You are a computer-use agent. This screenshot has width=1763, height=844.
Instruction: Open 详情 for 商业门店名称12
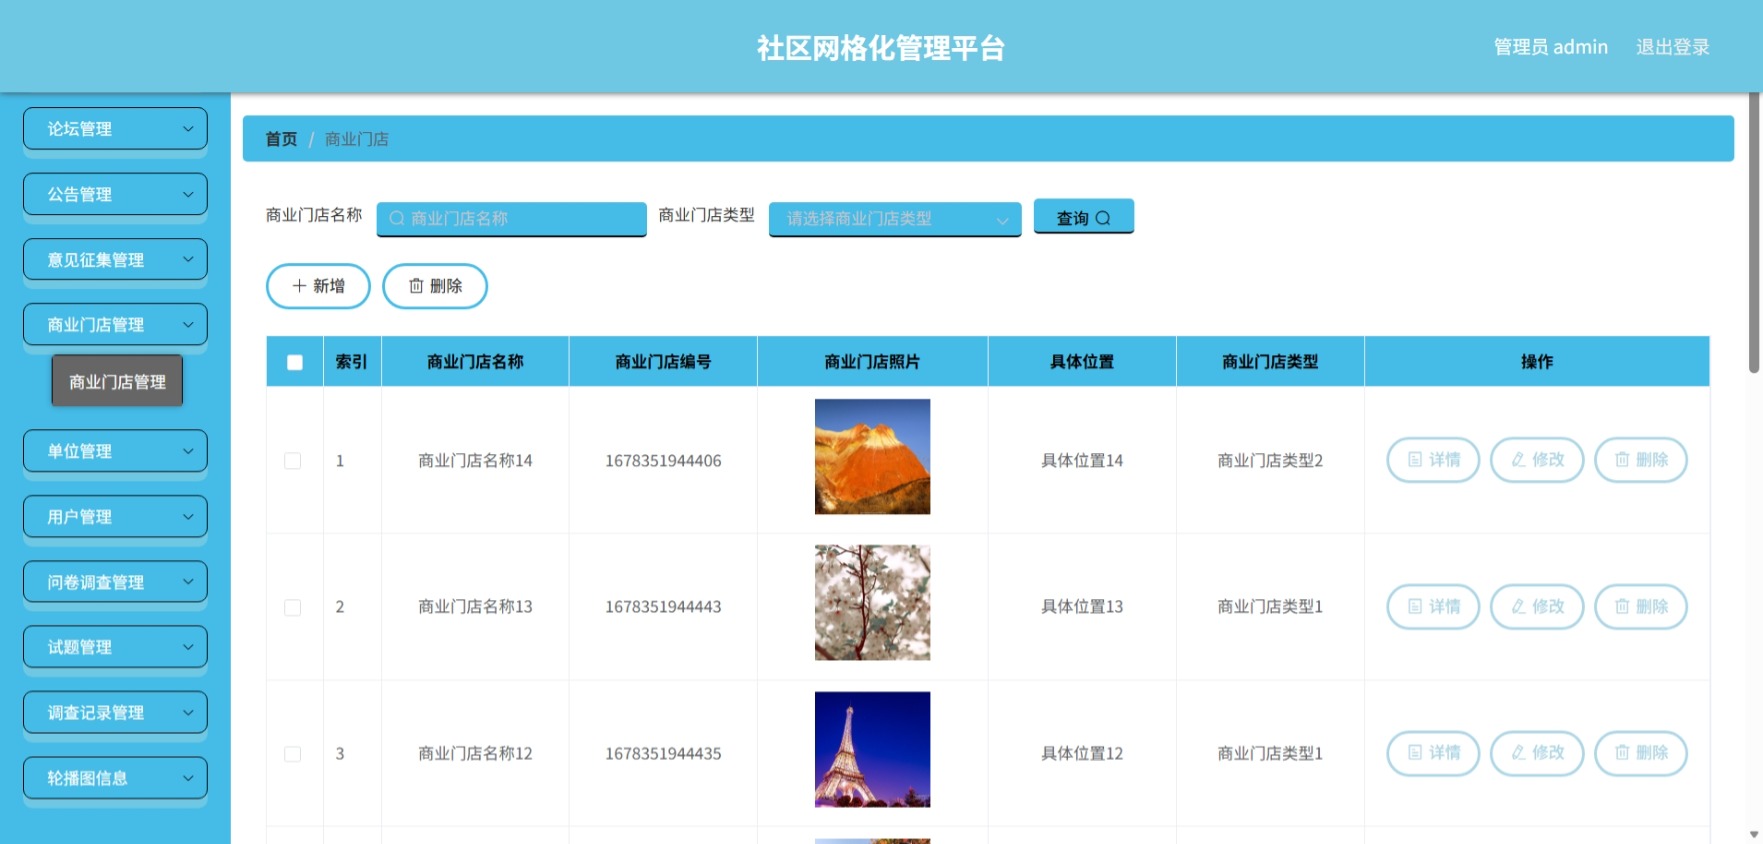[x=1433, y=753]
